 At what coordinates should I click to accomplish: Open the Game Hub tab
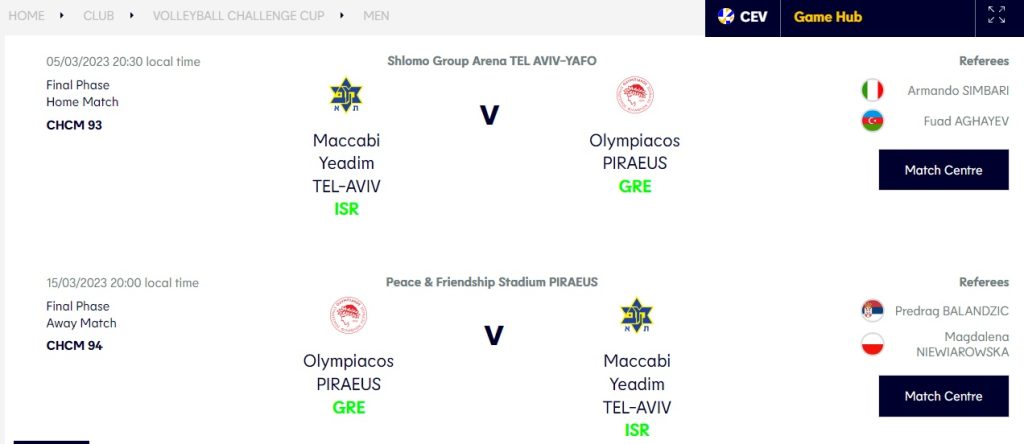(827, 17)
